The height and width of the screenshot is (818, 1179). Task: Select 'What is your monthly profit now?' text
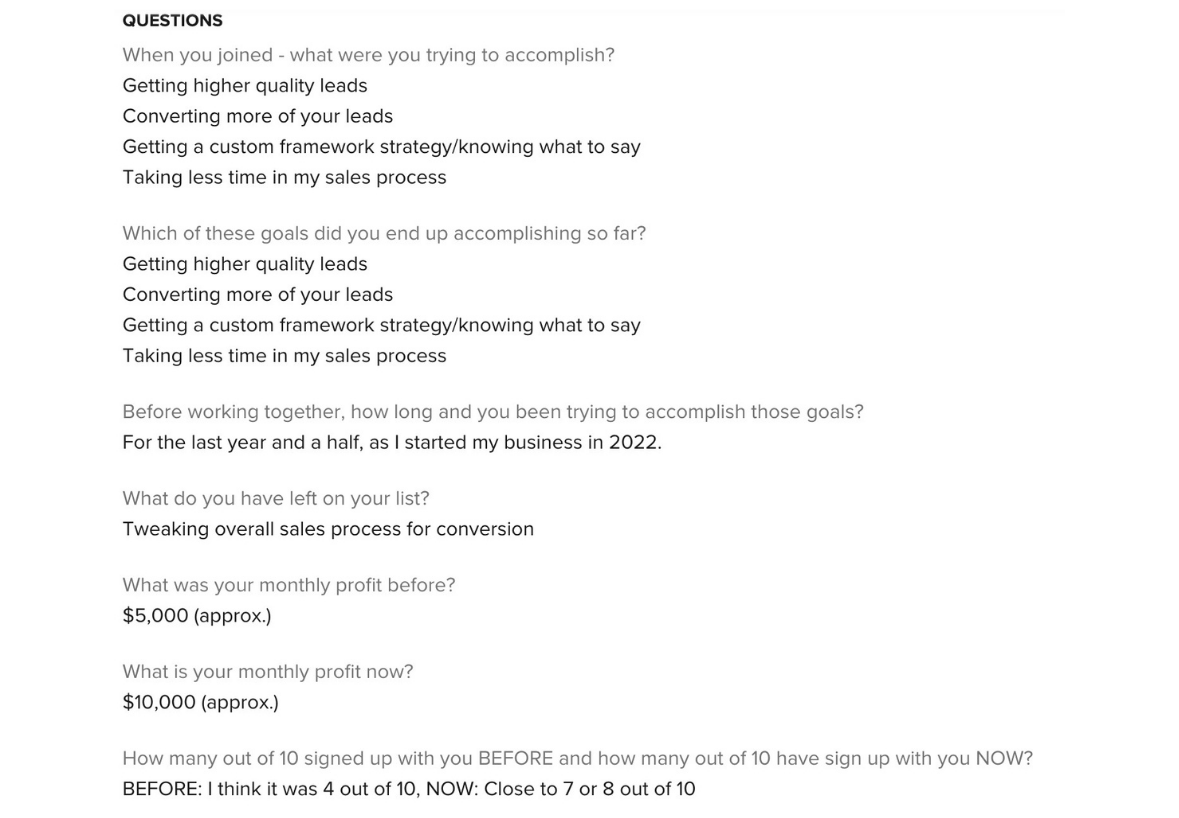(268, 671)
